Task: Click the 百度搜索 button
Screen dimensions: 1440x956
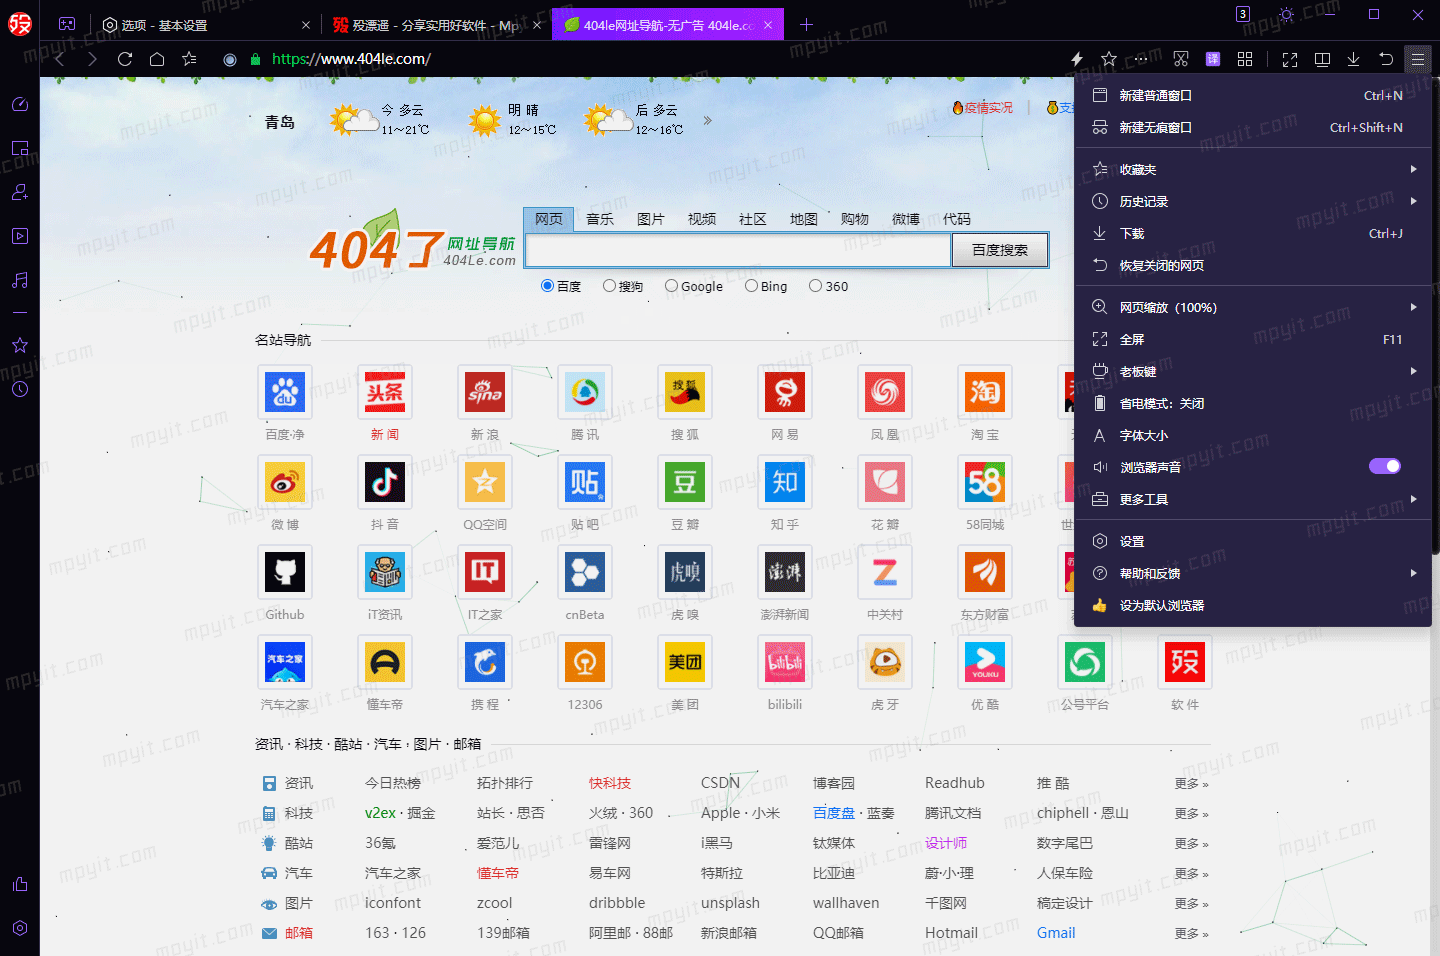Action: [1000, 250]
